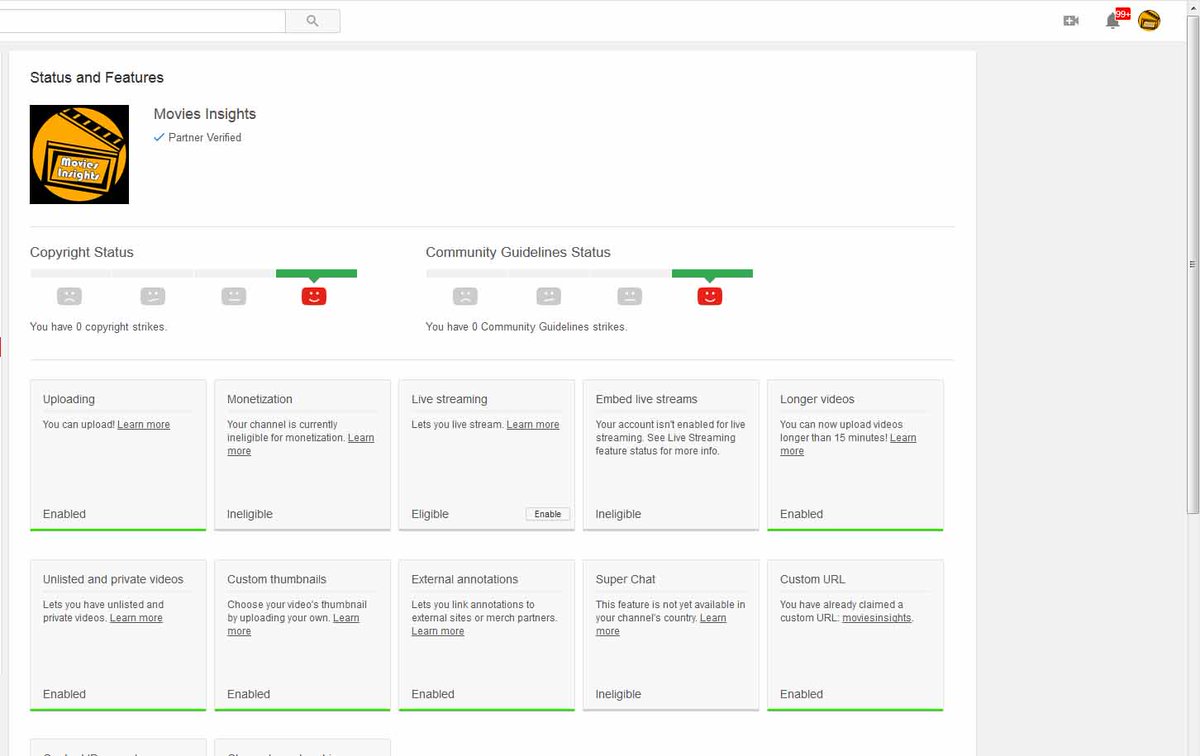Image resolution: width=1200 pixels, height=756 pixels.
Task: Click the Ineligible status in Super Chat card
Action: pos(619,694)
